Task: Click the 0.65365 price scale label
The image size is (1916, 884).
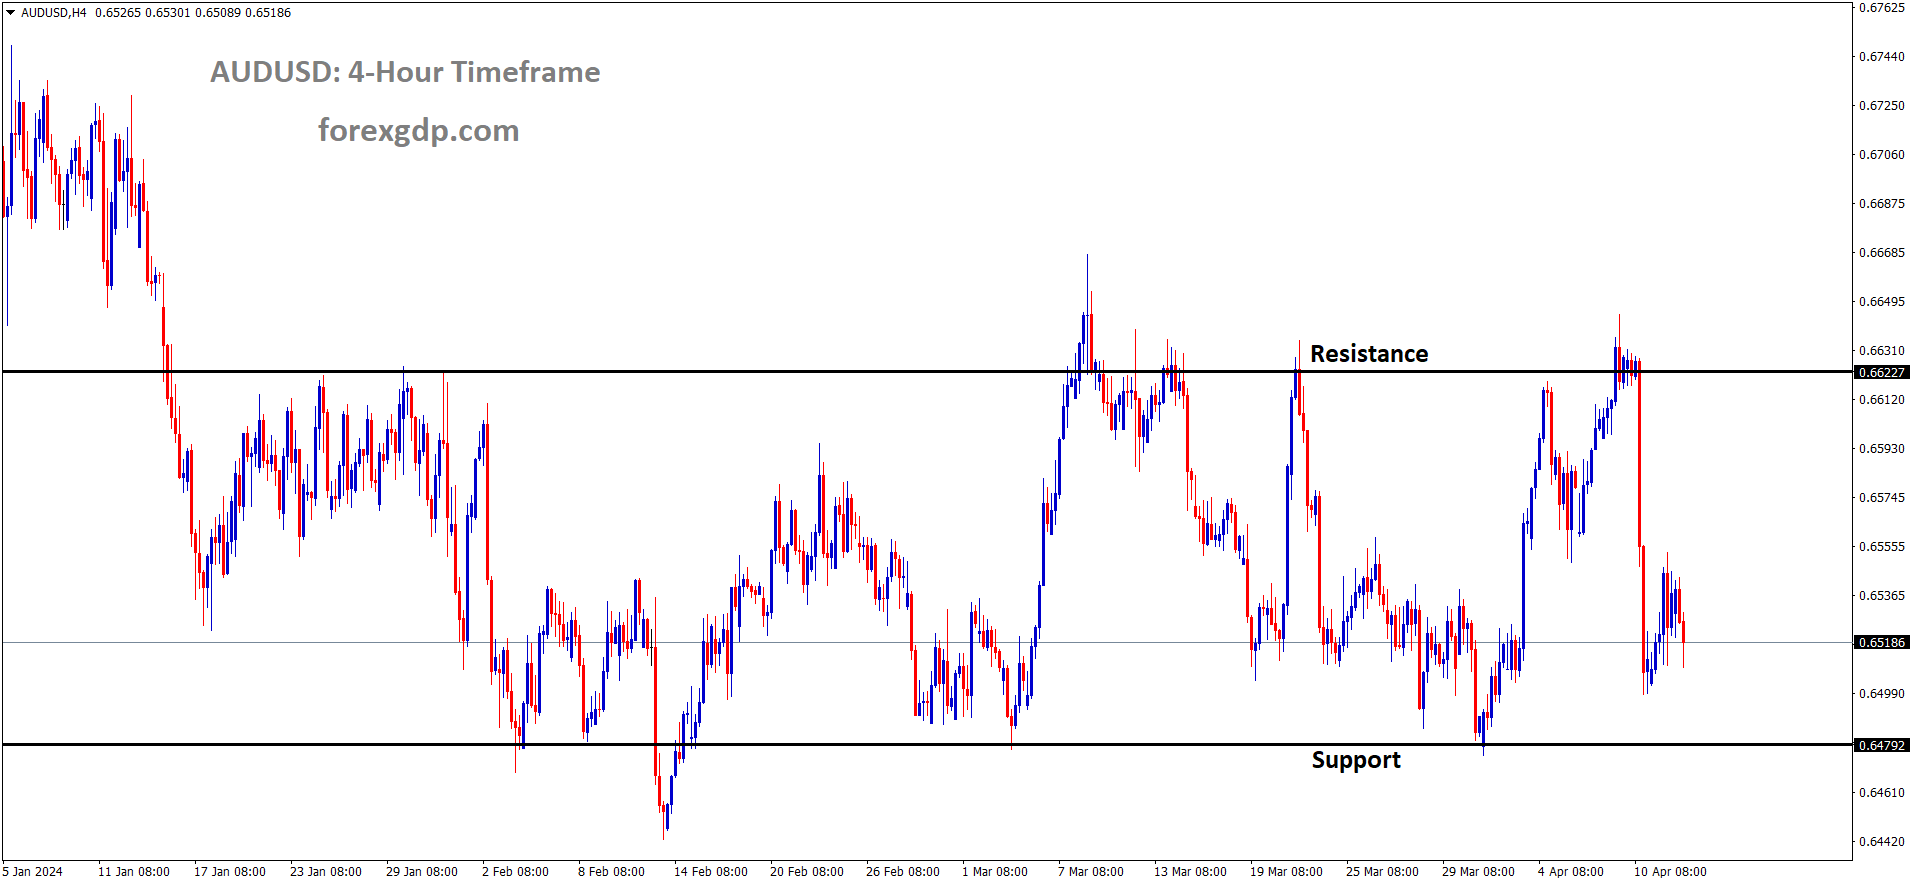Action: [1882, 595]
